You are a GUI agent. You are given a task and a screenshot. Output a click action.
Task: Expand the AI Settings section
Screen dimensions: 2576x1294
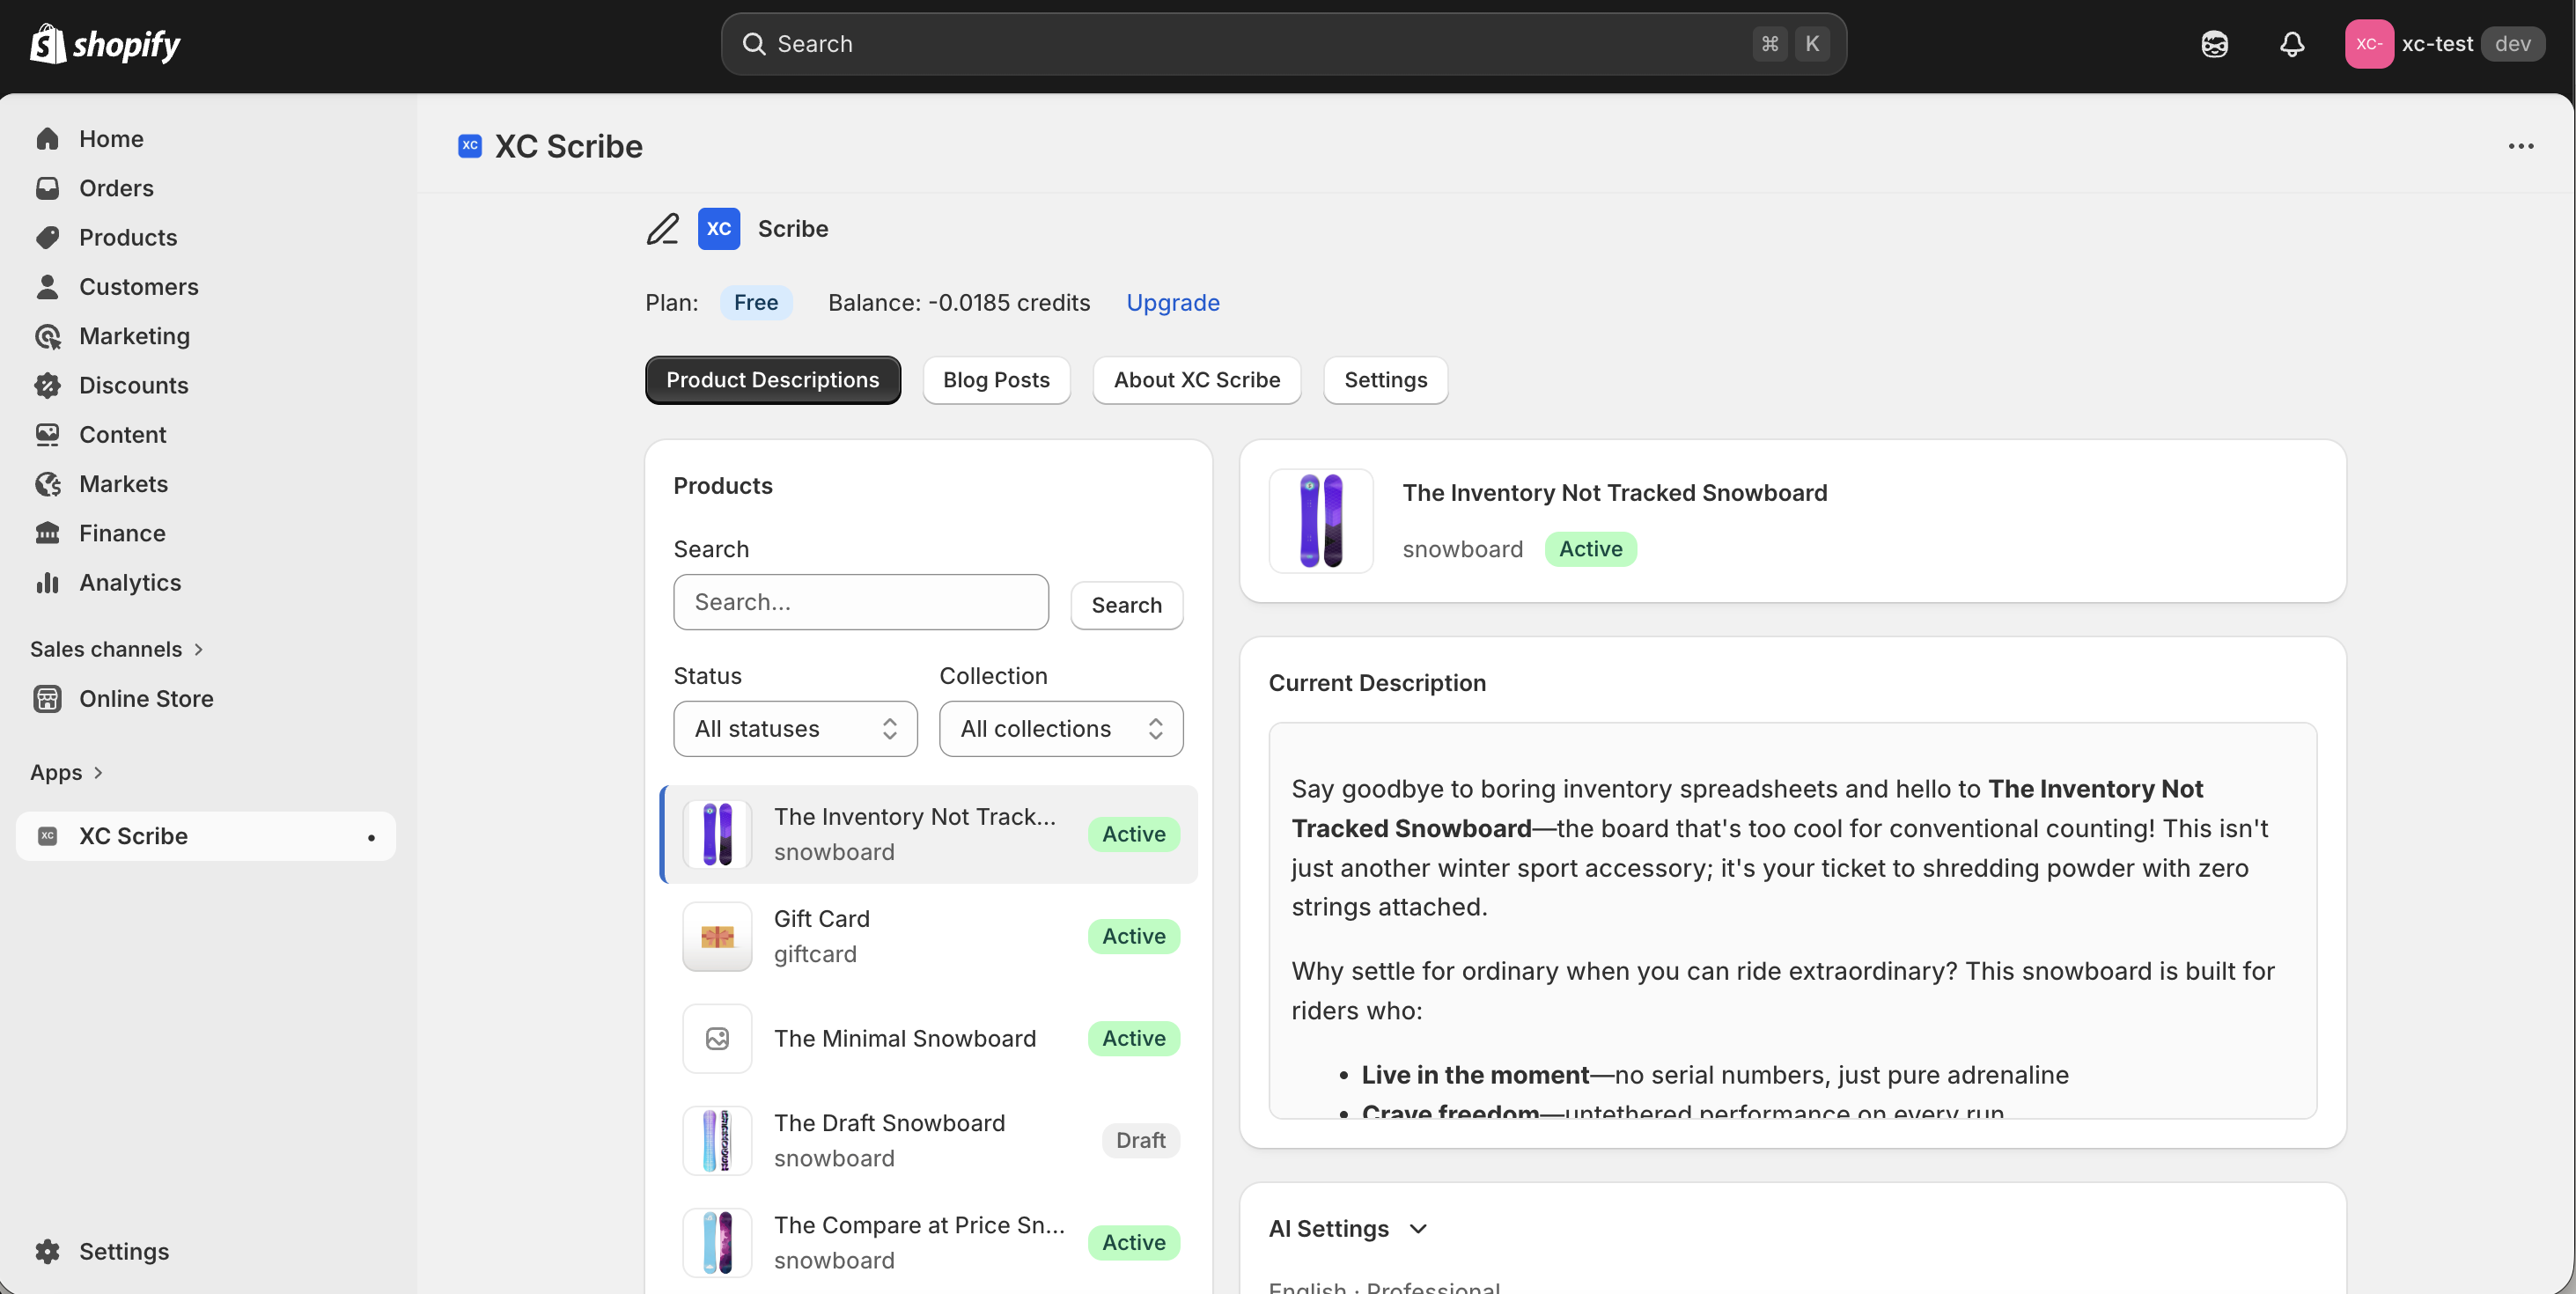point(1347,1228)
